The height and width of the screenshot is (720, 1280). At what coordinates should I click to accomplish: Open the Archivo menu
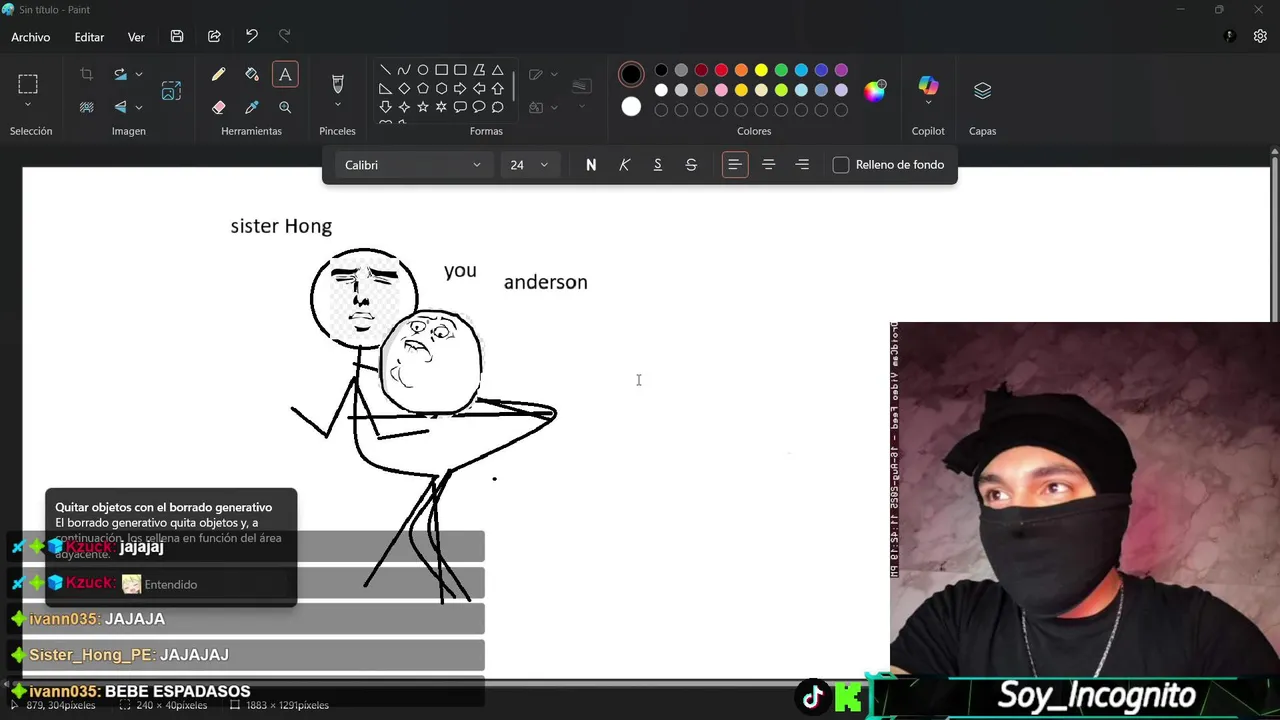click(31, 37)
